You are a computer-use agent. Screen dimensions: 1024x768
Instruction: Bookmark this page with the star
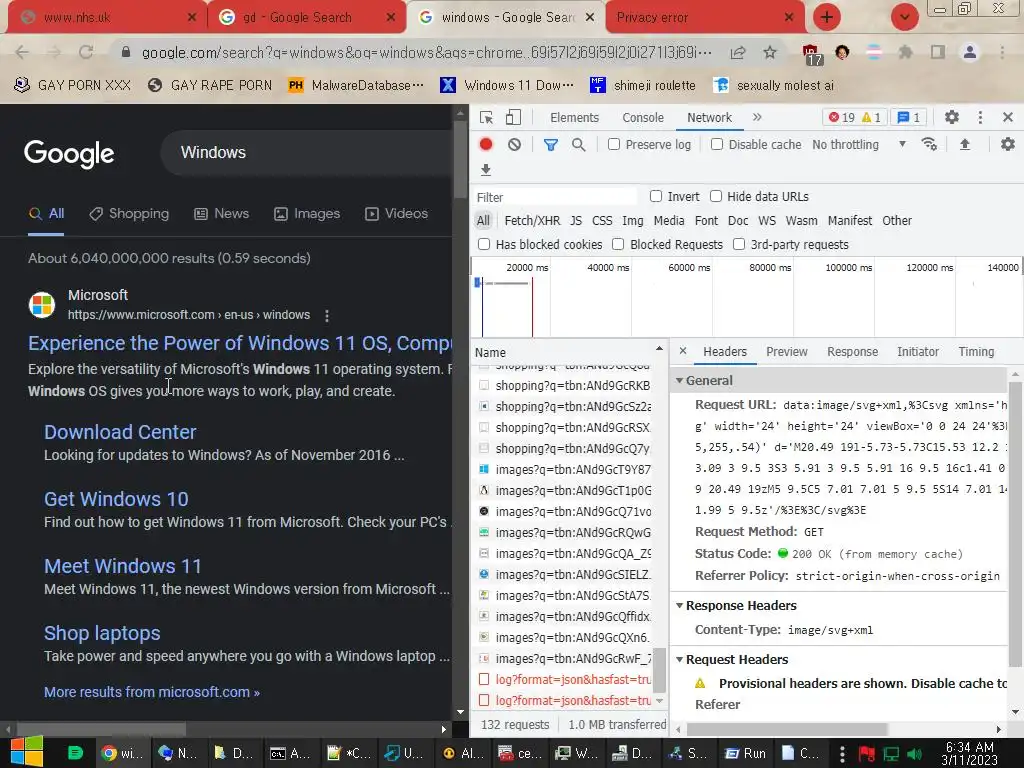[x=770, y=52]
